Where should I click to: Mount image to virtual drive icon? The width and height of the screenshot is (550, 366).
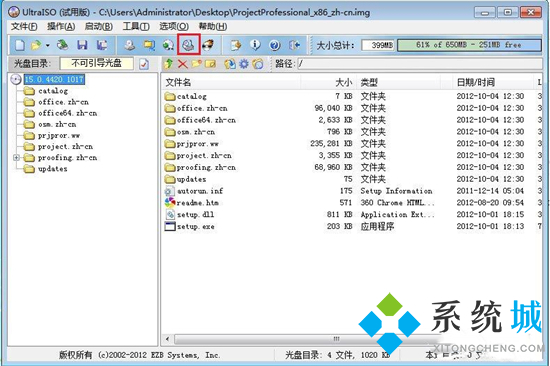[189, 45]
